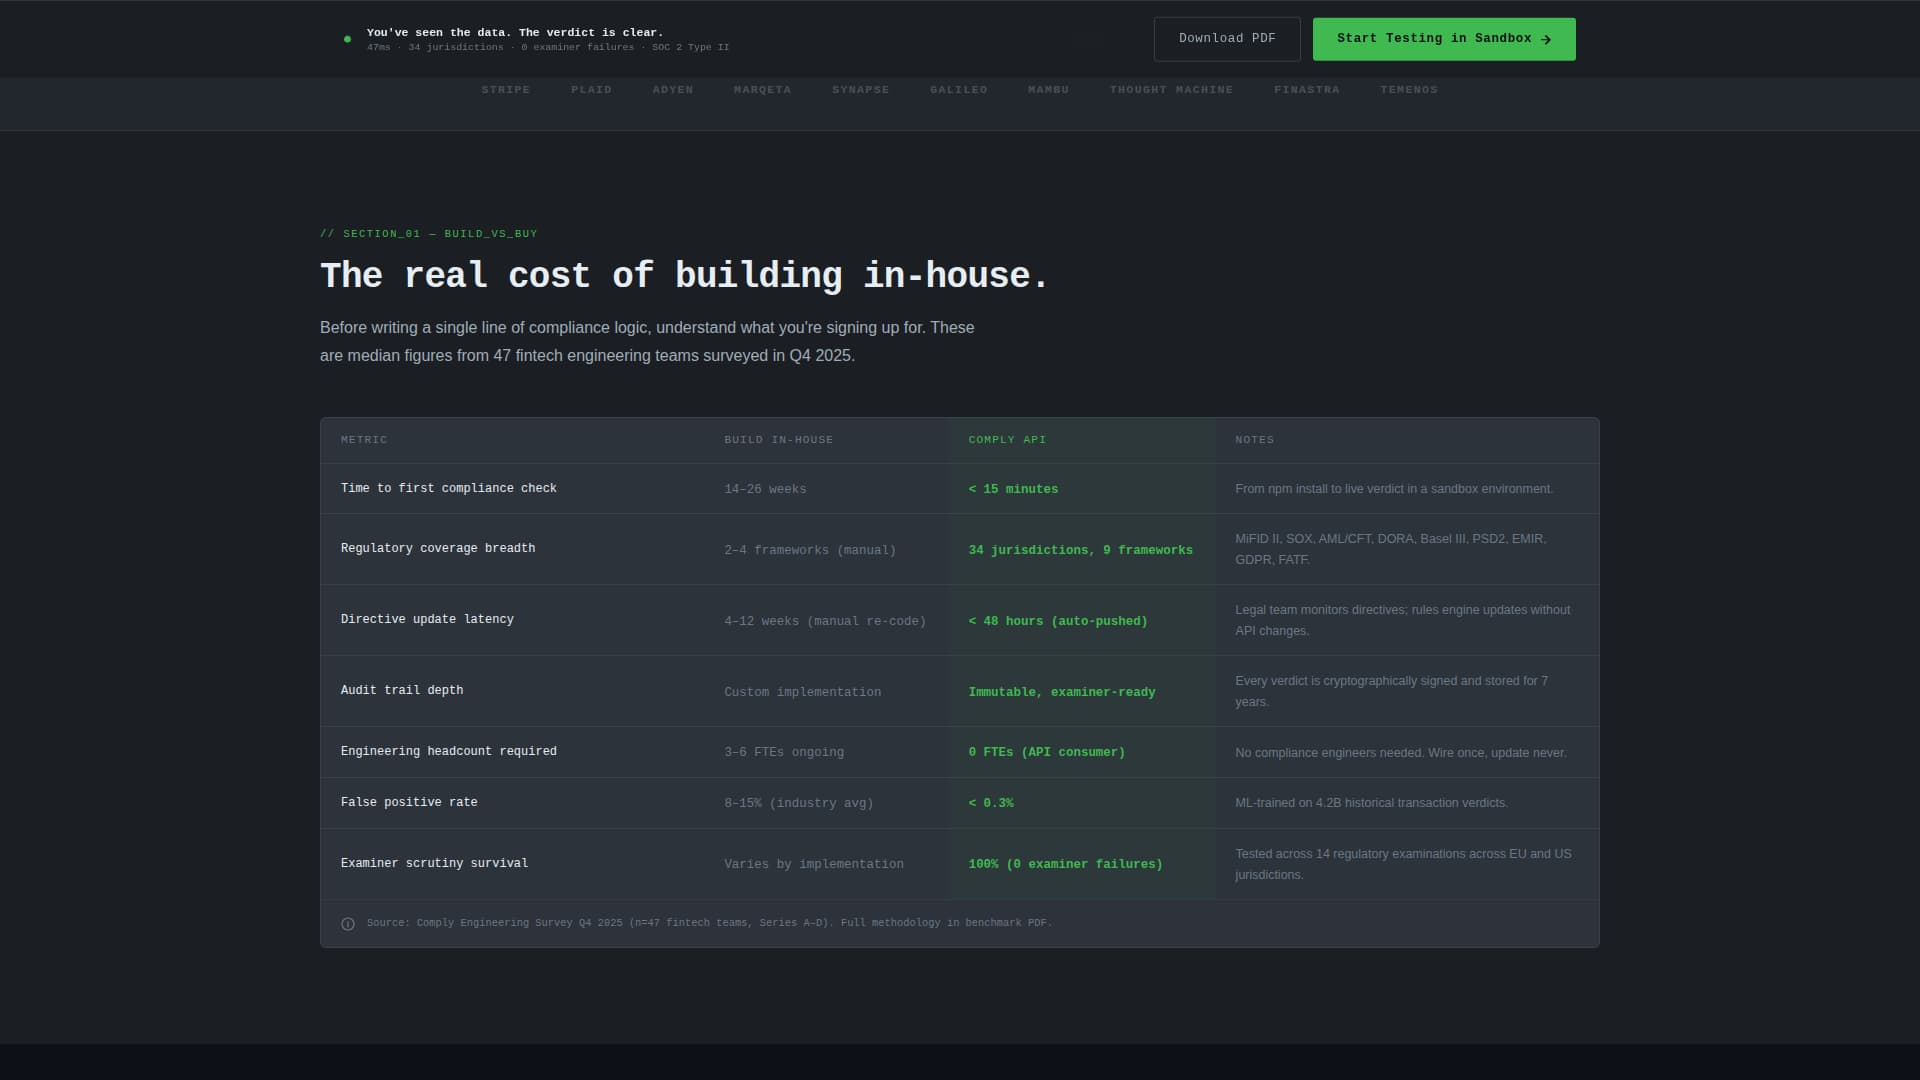Select the Examiner scrutiny survival row
The image size is (1920, 1080).
tap(434, 863)
